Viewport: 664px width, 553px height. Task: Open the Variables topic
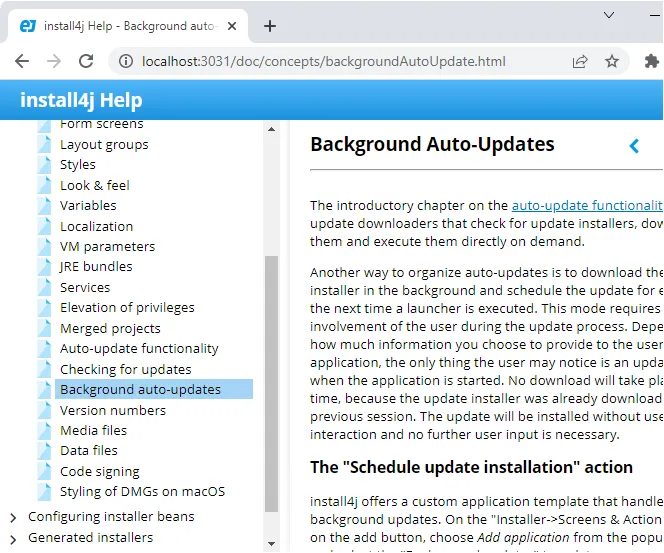tap(88, 205)
